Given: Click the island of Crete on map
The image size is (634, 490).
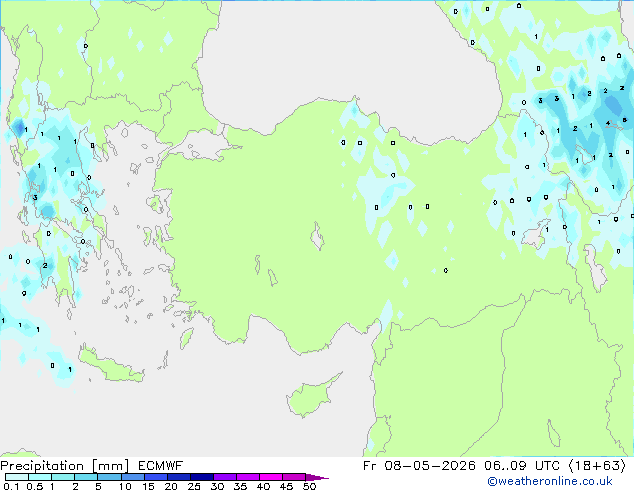Looking at the screenshot, I should [x=110, y=365].
